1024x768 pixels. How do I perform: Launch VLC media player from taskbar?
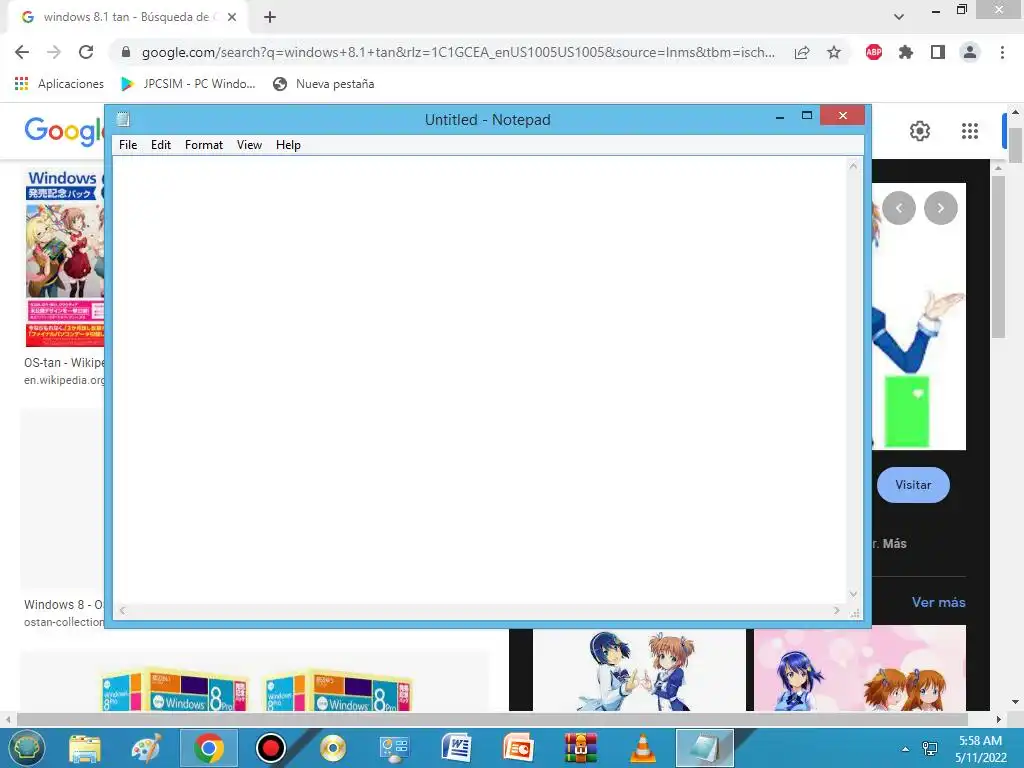[x=643, y=748]
